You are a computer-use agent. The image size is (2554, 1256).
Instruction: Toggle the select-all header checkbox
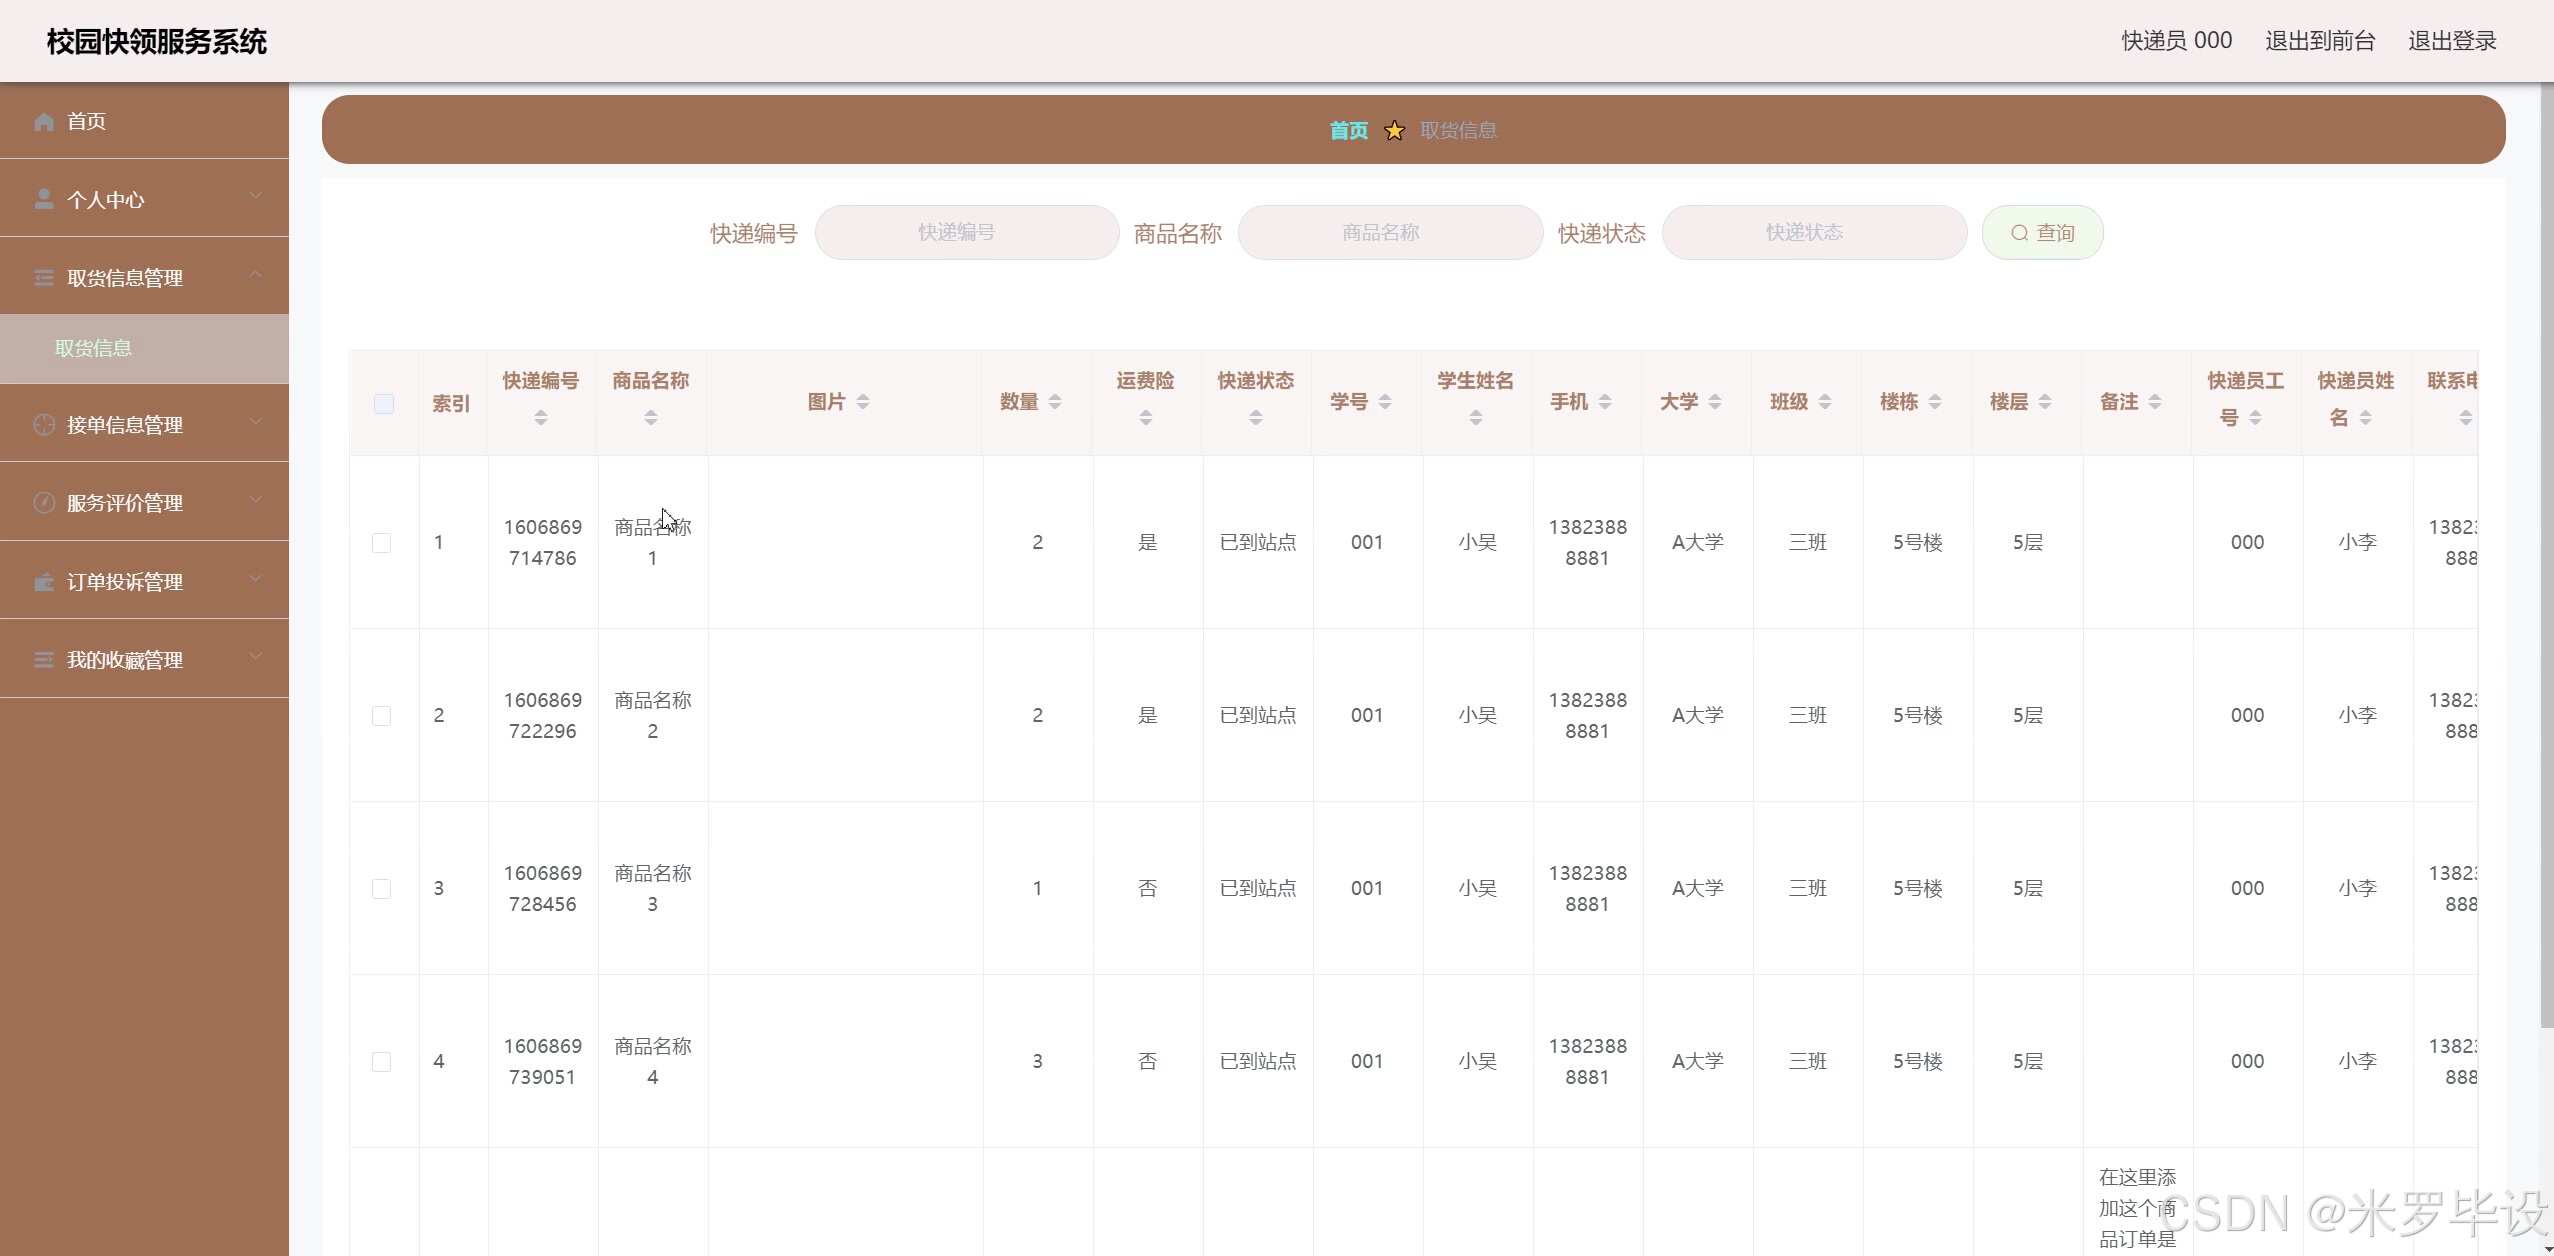pos(383,404)
